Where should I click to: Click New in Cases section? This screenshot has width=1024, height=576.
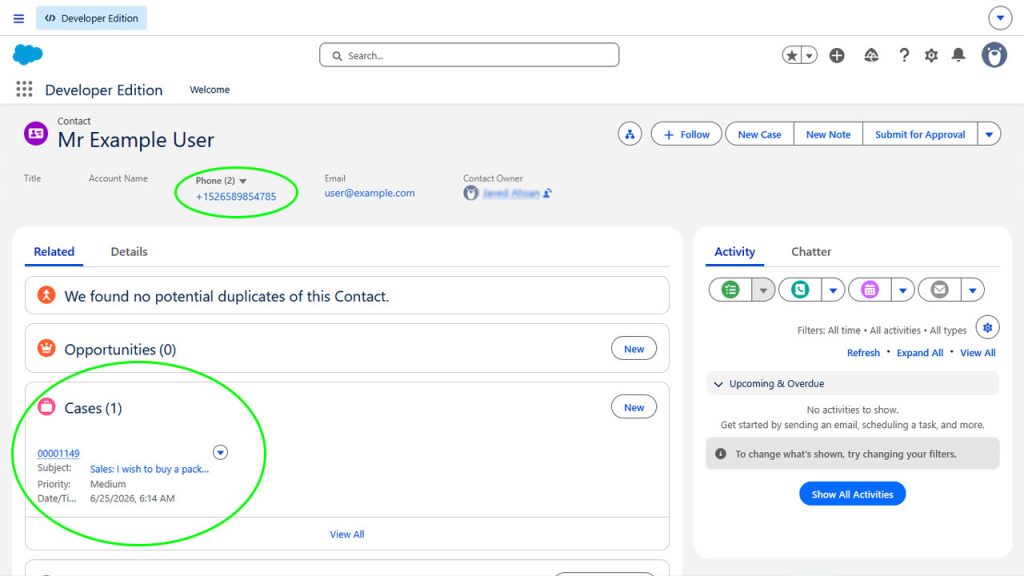(x=633, y=407)
